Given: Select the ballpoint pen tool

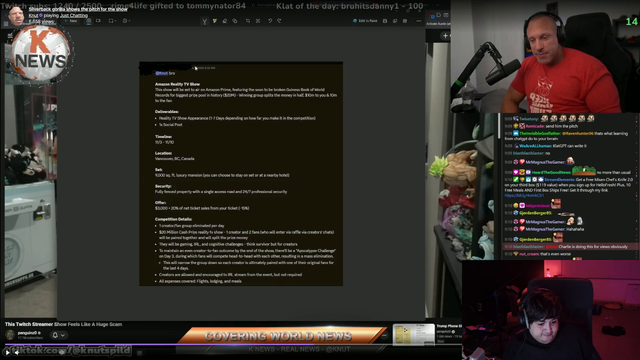Looking at the screenshot, I should click(x=204, y=21).
